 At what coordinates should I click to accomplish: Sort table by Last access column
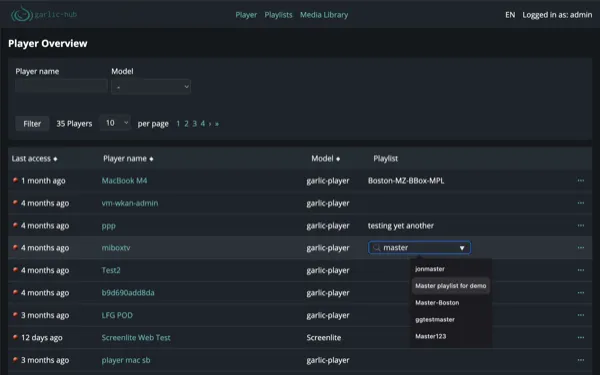tap(34, 158)
